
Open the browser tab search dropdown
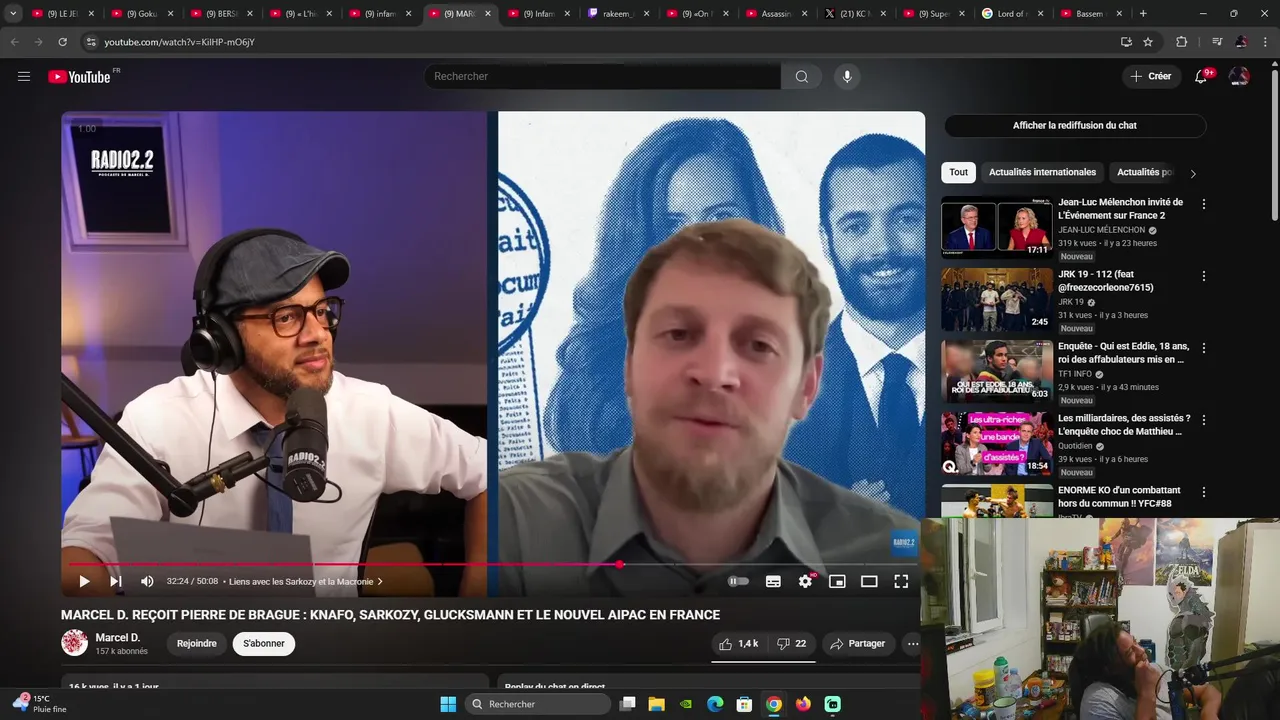13,14
